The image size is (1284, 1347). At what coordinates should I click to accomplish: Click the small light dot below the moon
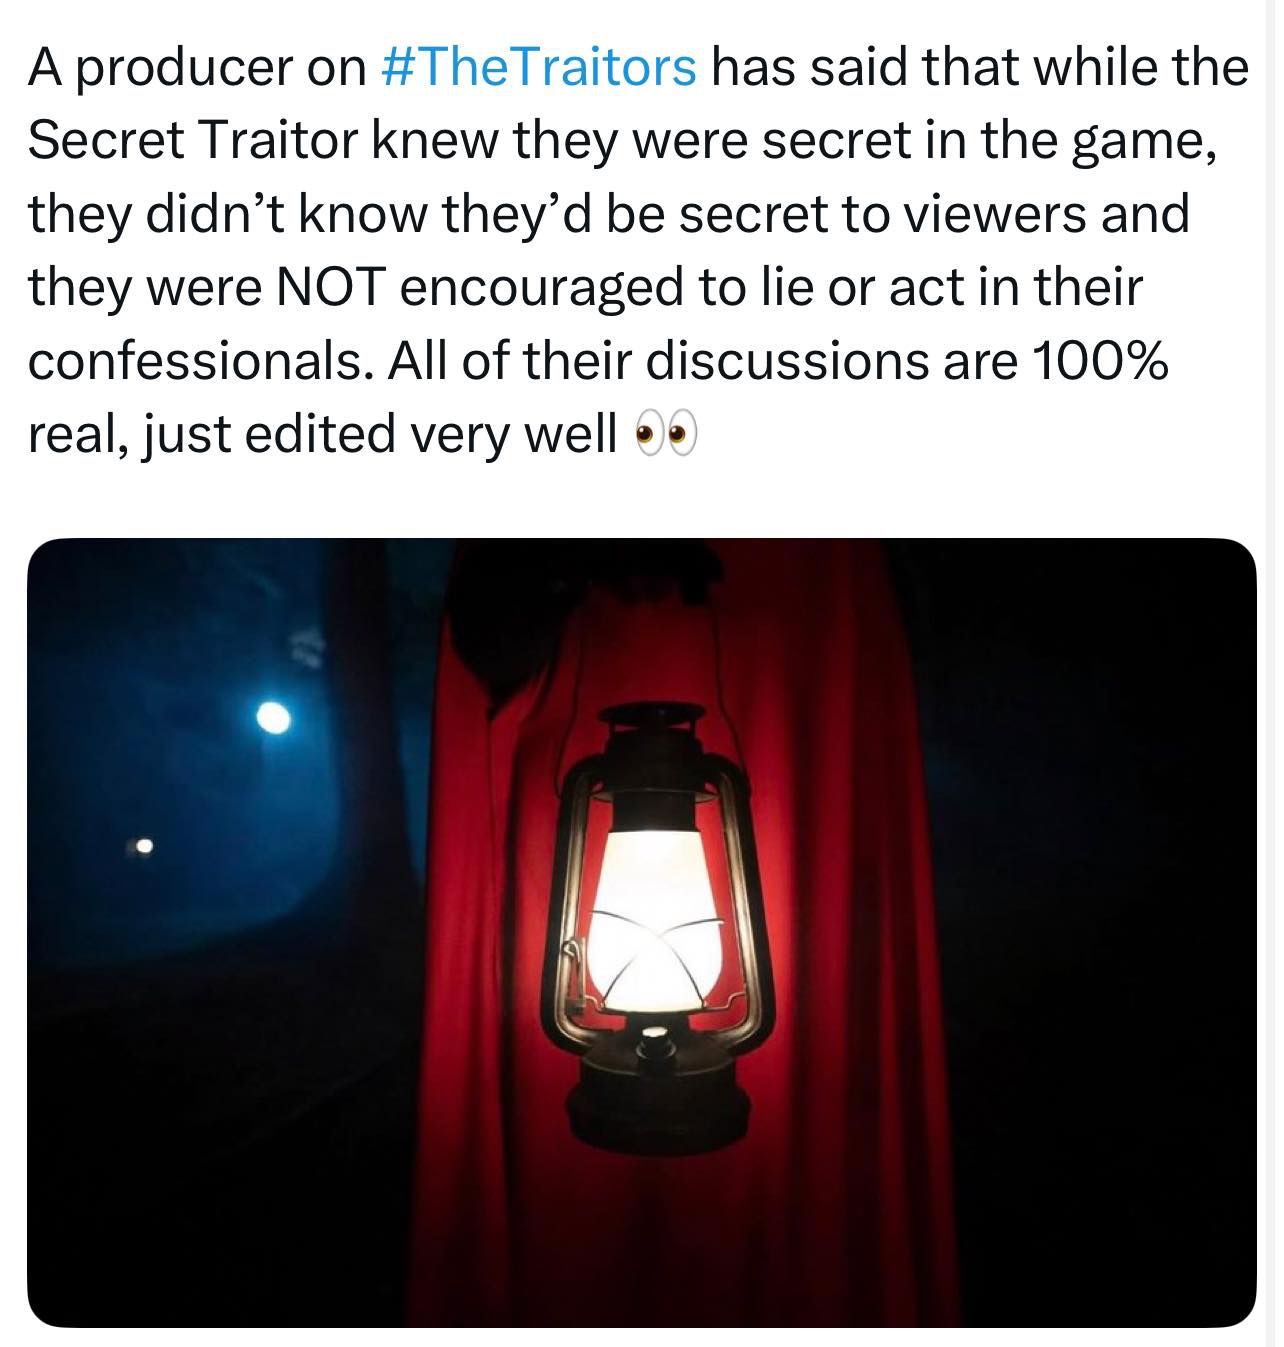[145, 846]
